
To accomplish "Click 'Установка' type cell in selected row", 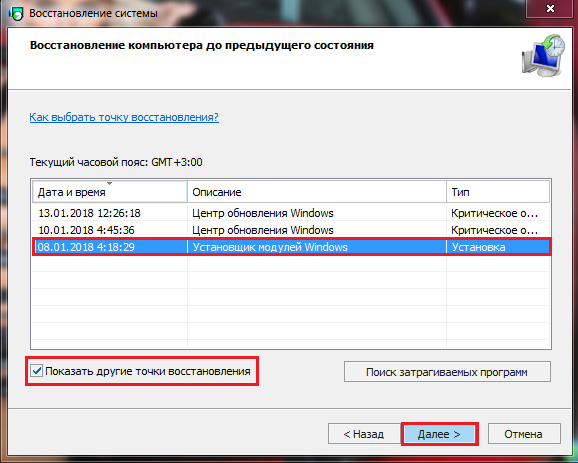I will pos(478,247).
